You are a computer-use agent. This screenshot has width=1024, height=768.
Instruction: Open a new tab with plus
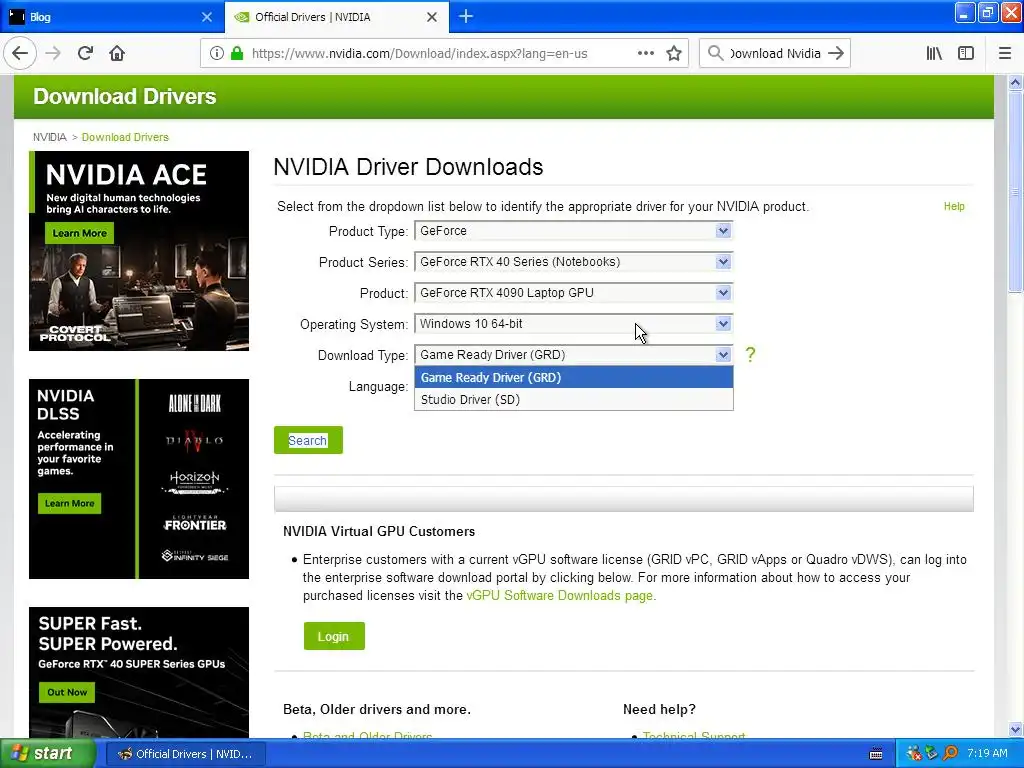pyautogui.click(x=466, y=16)
